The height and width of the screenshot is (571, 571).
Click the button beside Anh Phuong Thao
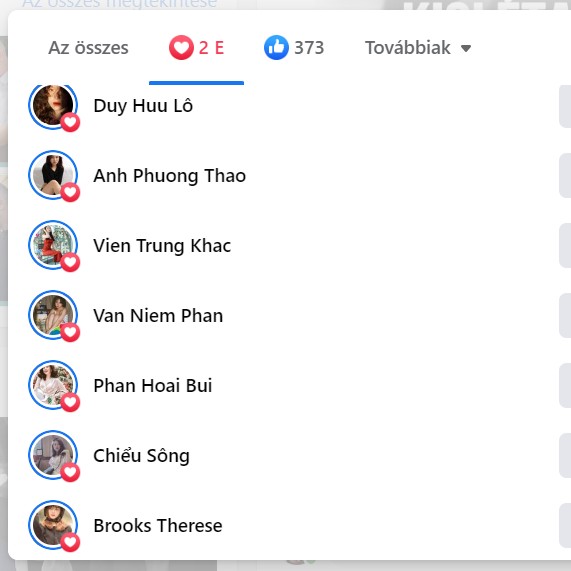click(565, 176)
